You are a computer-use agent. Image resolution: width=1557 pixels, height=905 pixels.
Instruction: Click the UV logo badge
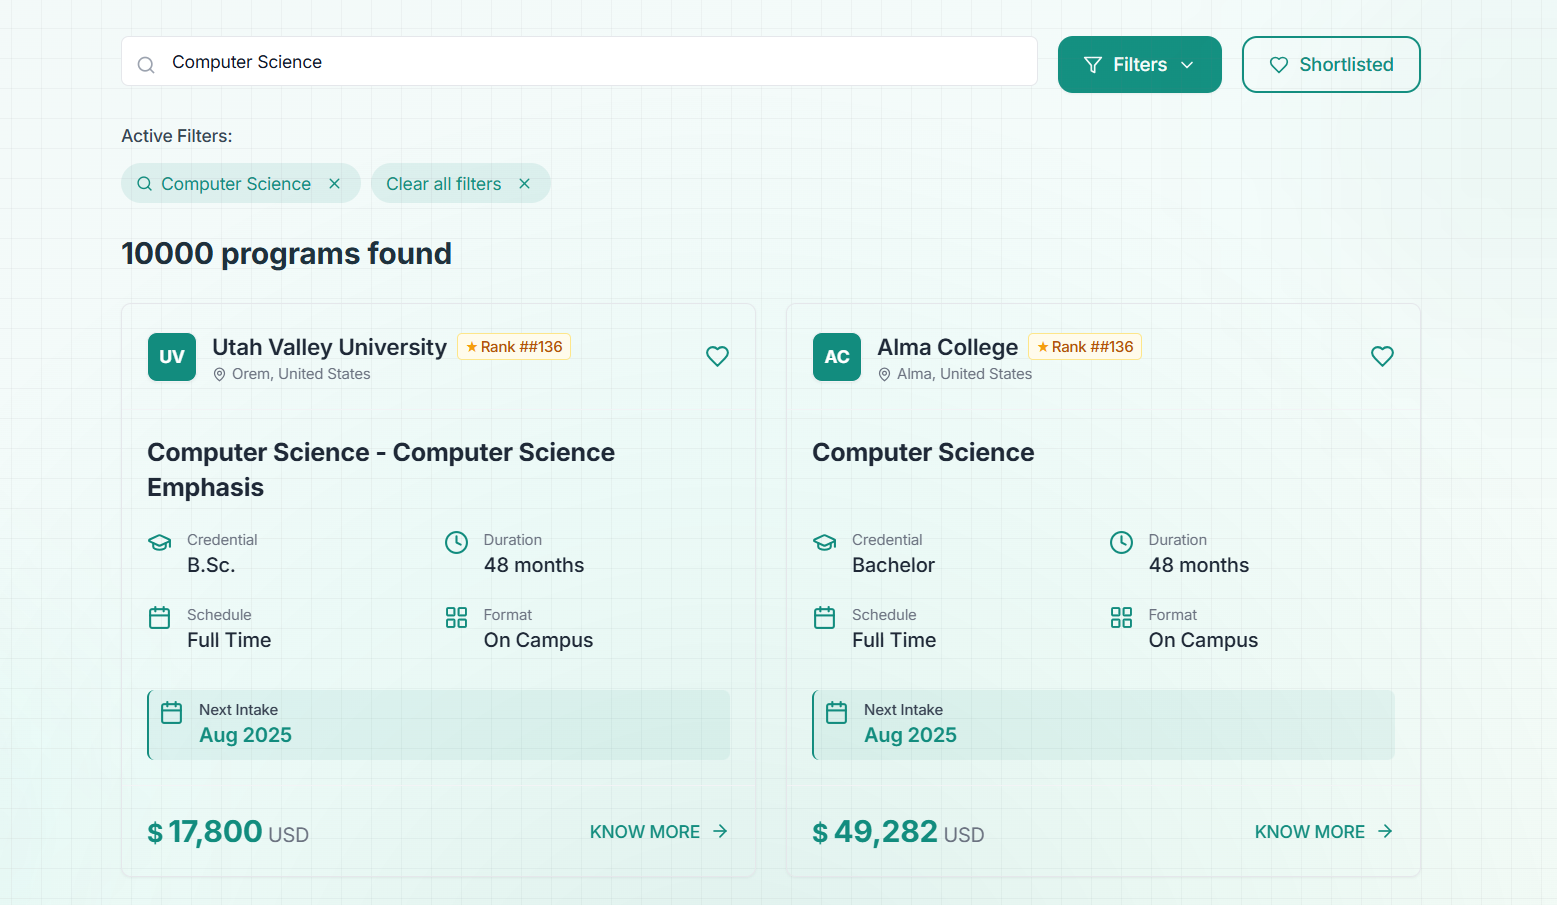[x=172, y=357]
